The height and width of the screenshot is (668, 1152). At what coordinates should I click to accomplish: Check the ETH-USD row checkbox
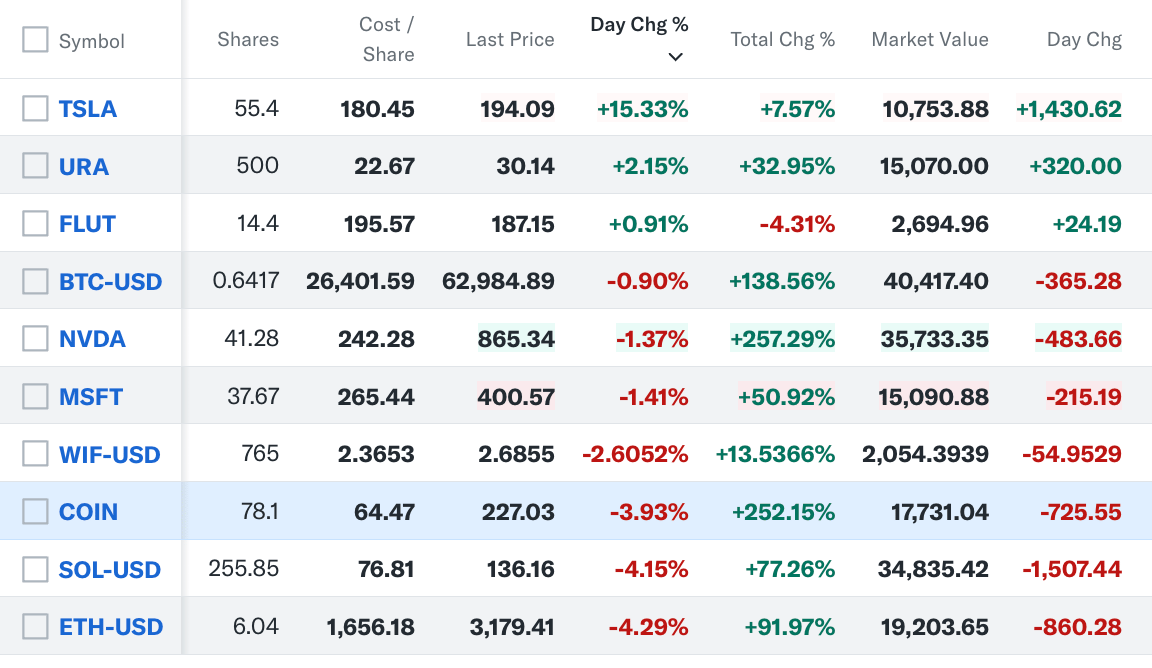click(x=35, y=627)
